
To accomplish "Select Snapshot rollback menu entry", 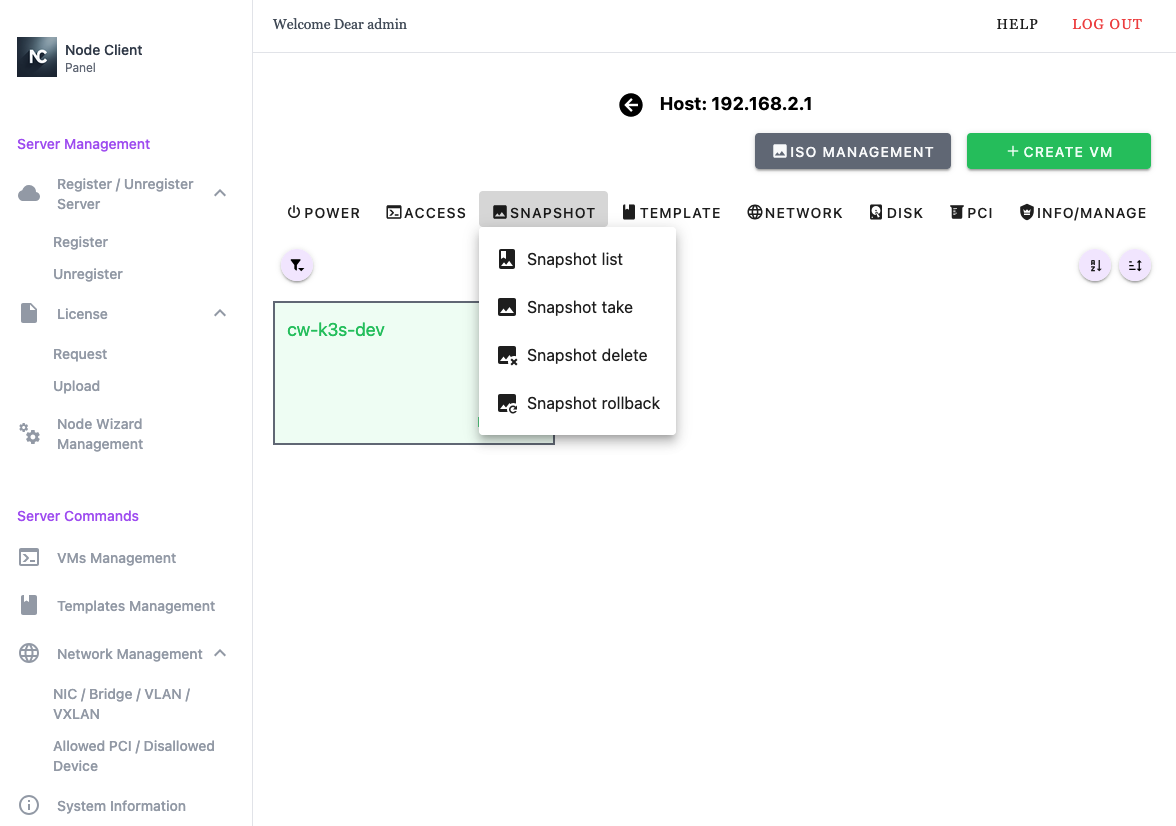I will coord(593,404).
